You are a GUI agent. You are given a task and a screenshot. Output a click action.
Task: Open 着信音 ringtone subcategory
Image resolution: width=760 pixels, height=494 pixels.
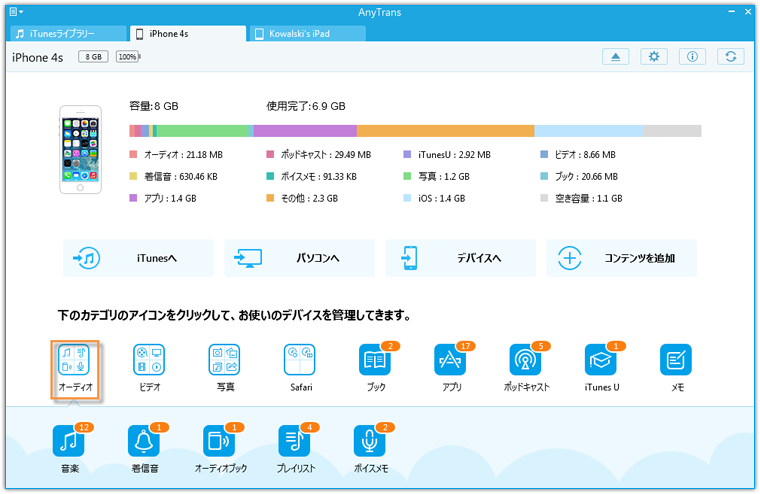[144, 441]
